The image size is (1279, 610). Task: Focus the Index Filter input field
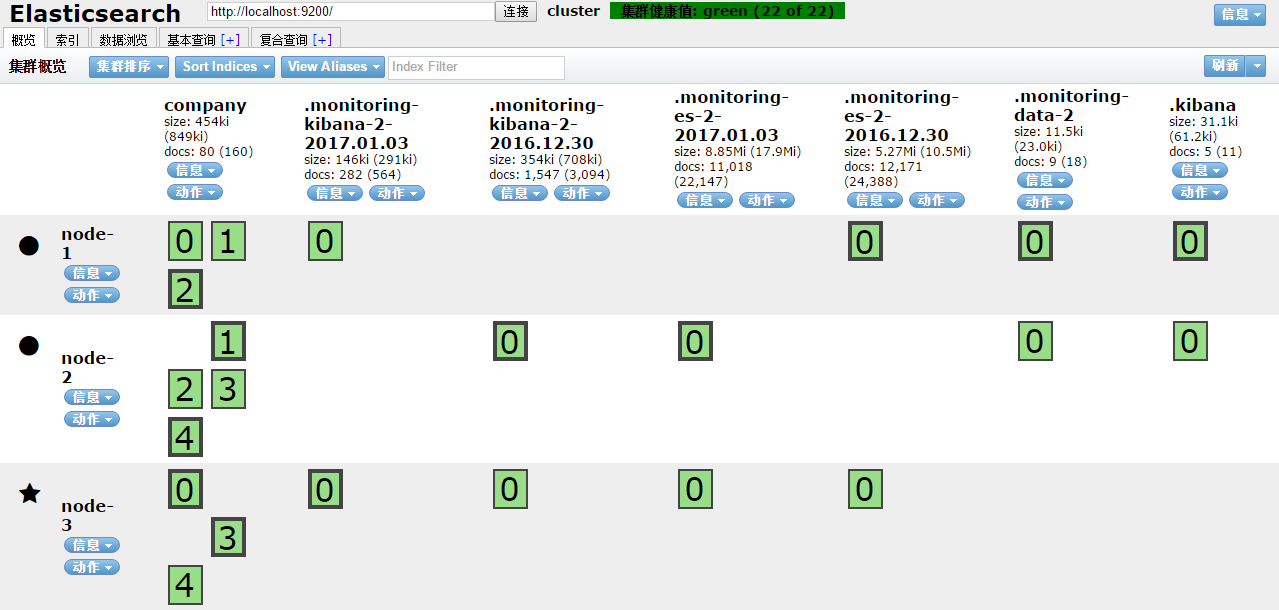tap(476, 67)
